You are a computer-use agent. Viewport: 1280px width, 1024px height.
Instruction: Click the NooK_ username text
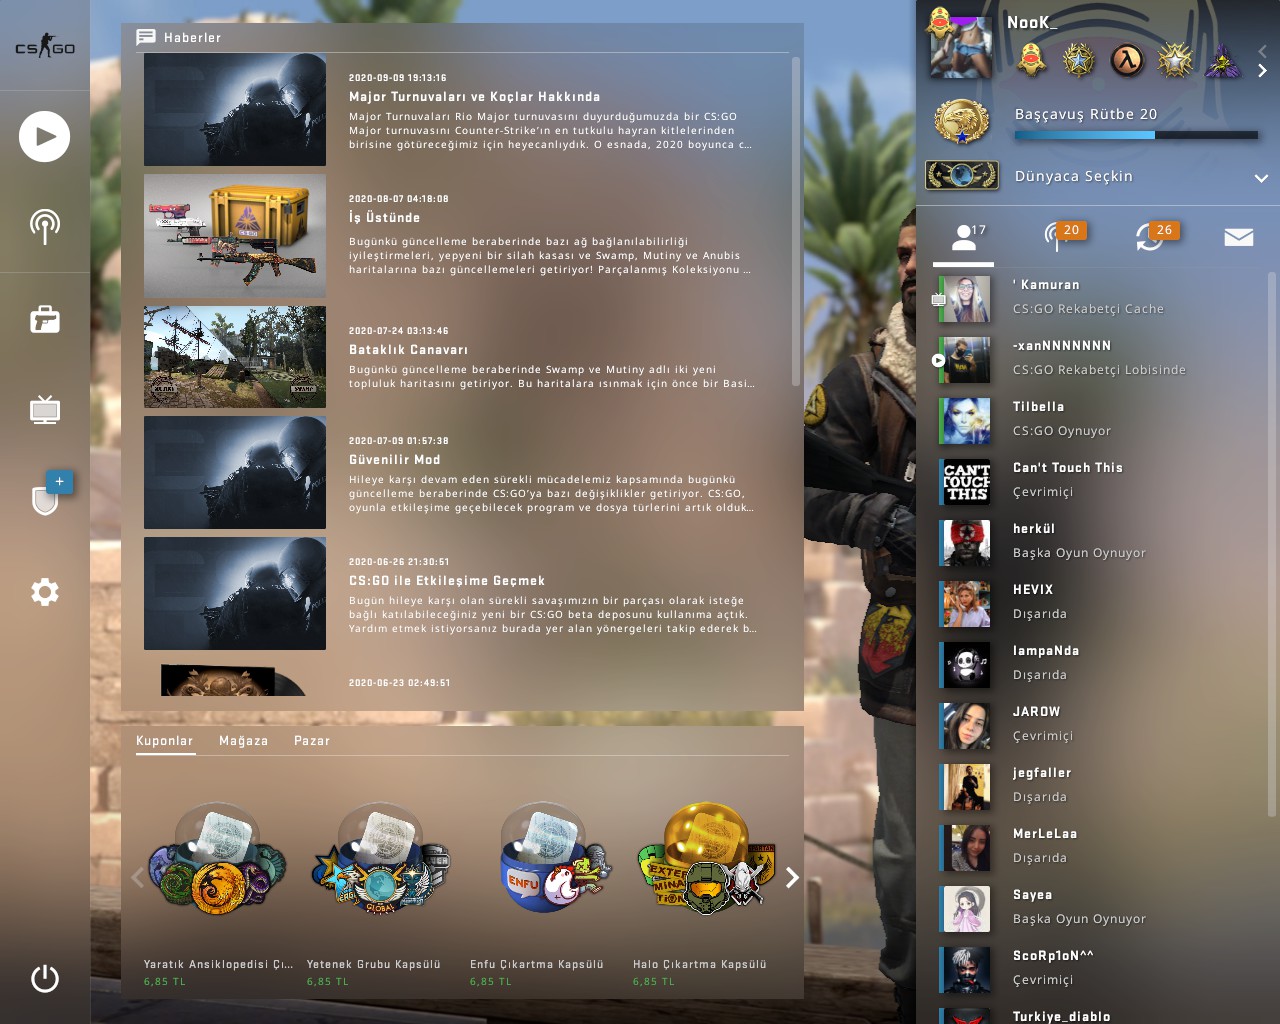[x=1032, y=22]
